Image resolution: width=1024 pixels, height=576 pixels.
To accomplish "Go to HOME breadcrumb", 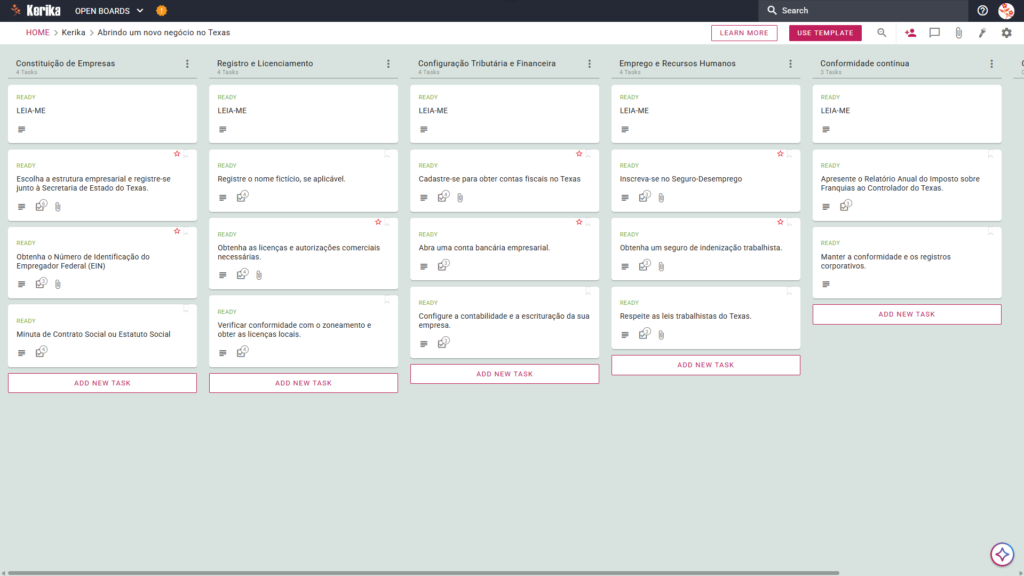I will point(37,33).
